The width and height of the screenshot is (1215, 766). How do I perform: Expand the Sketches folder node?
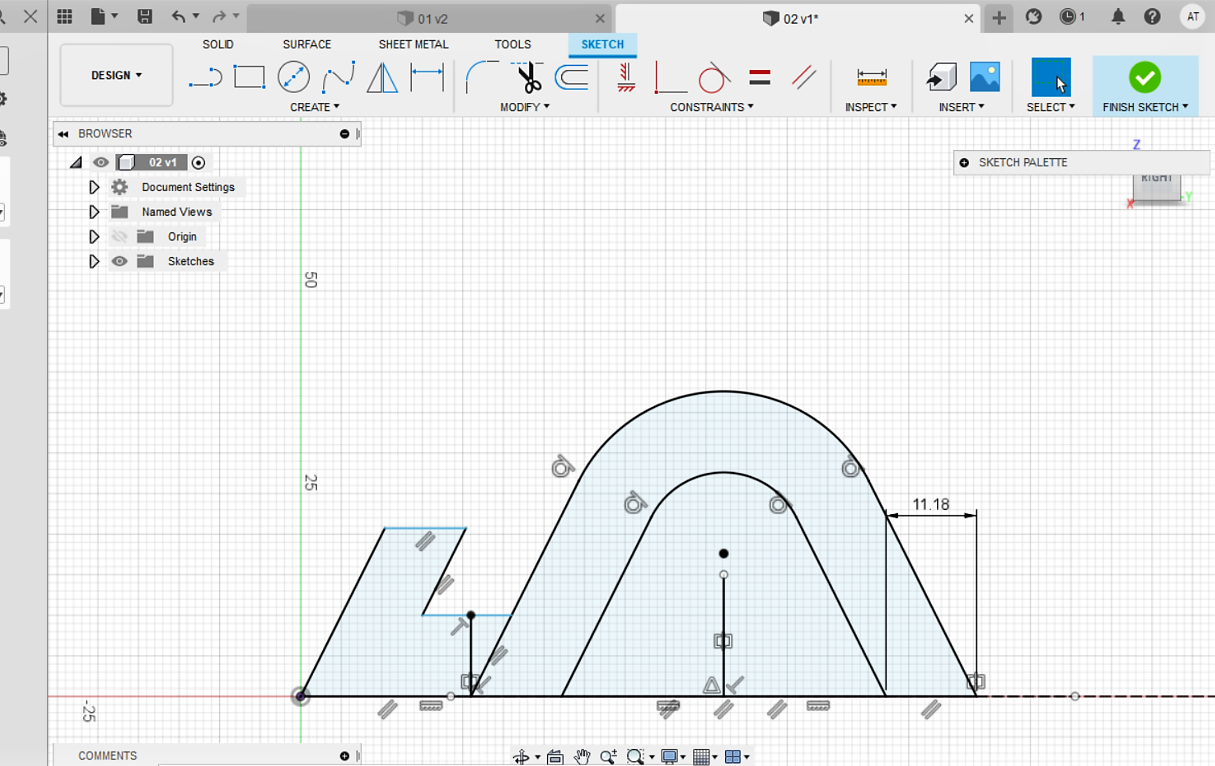coord(94,261)
